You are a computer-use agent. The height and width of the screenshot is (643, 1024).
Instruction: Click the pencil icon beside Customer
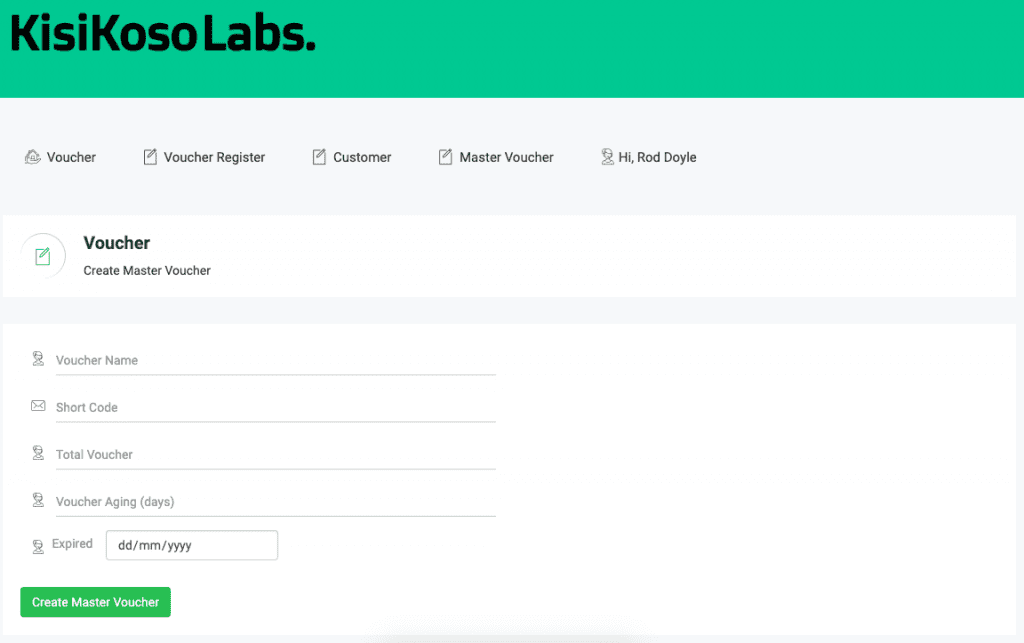pos(319,157)
